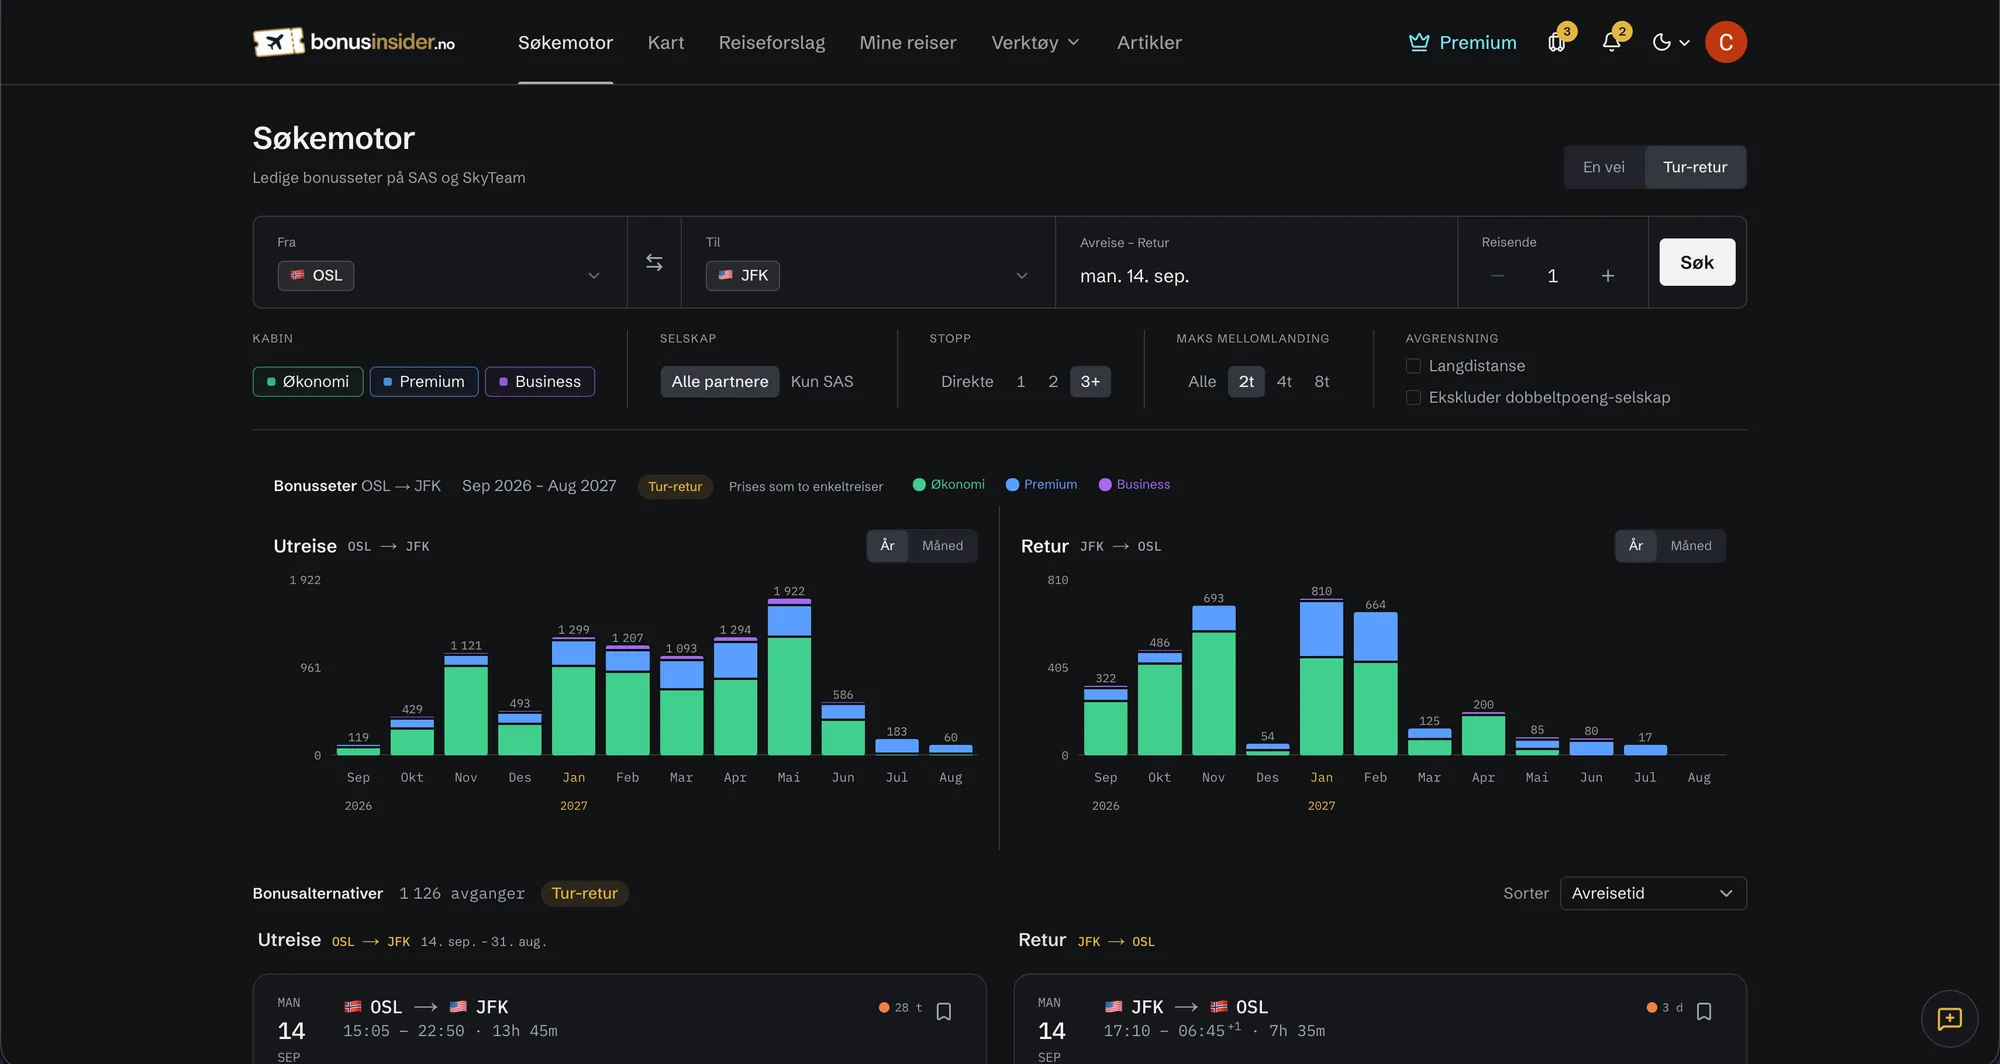Toggle the Premium cabin filter
The width and height of the screenshot is (2000, 1064).
tap(424, 381)
